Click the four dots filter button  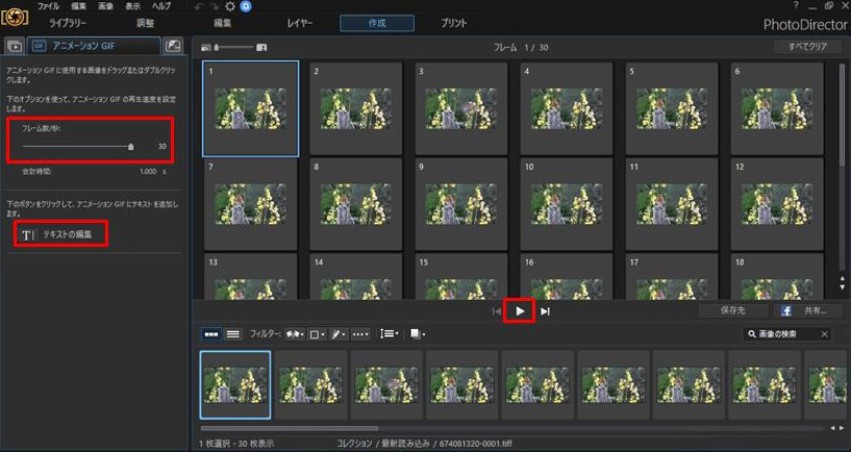tap(360, 335)
